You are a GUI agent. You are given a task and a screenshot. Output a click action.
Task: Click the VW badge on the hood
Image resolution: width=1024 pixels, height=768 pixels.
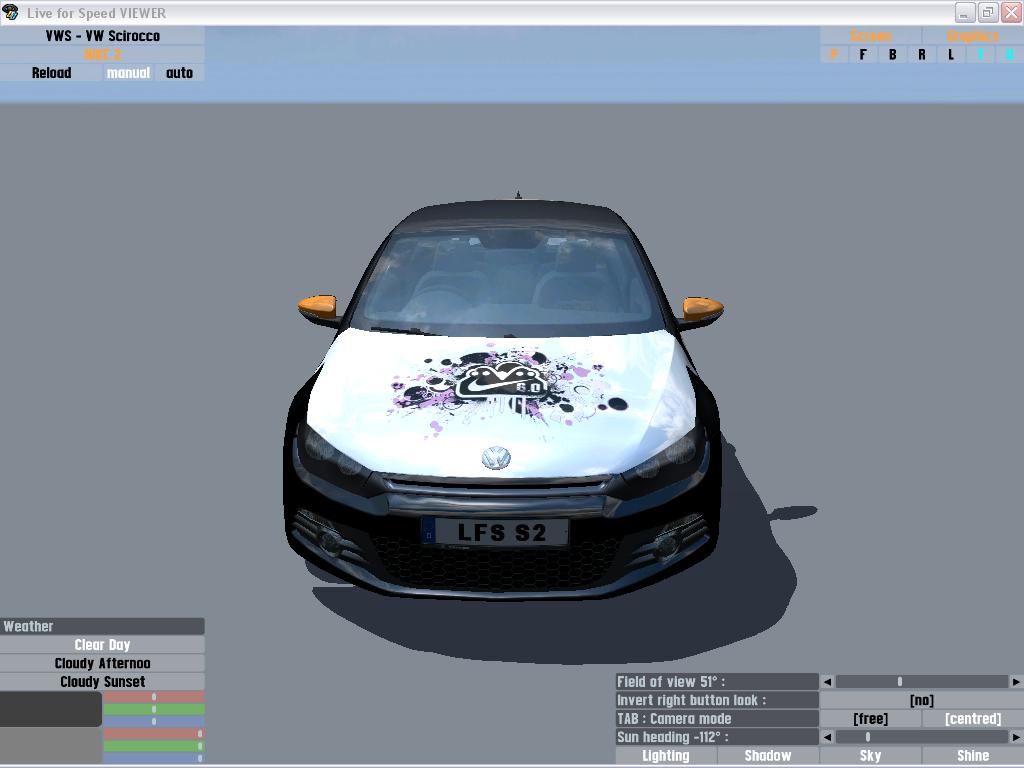click(496, 458)
